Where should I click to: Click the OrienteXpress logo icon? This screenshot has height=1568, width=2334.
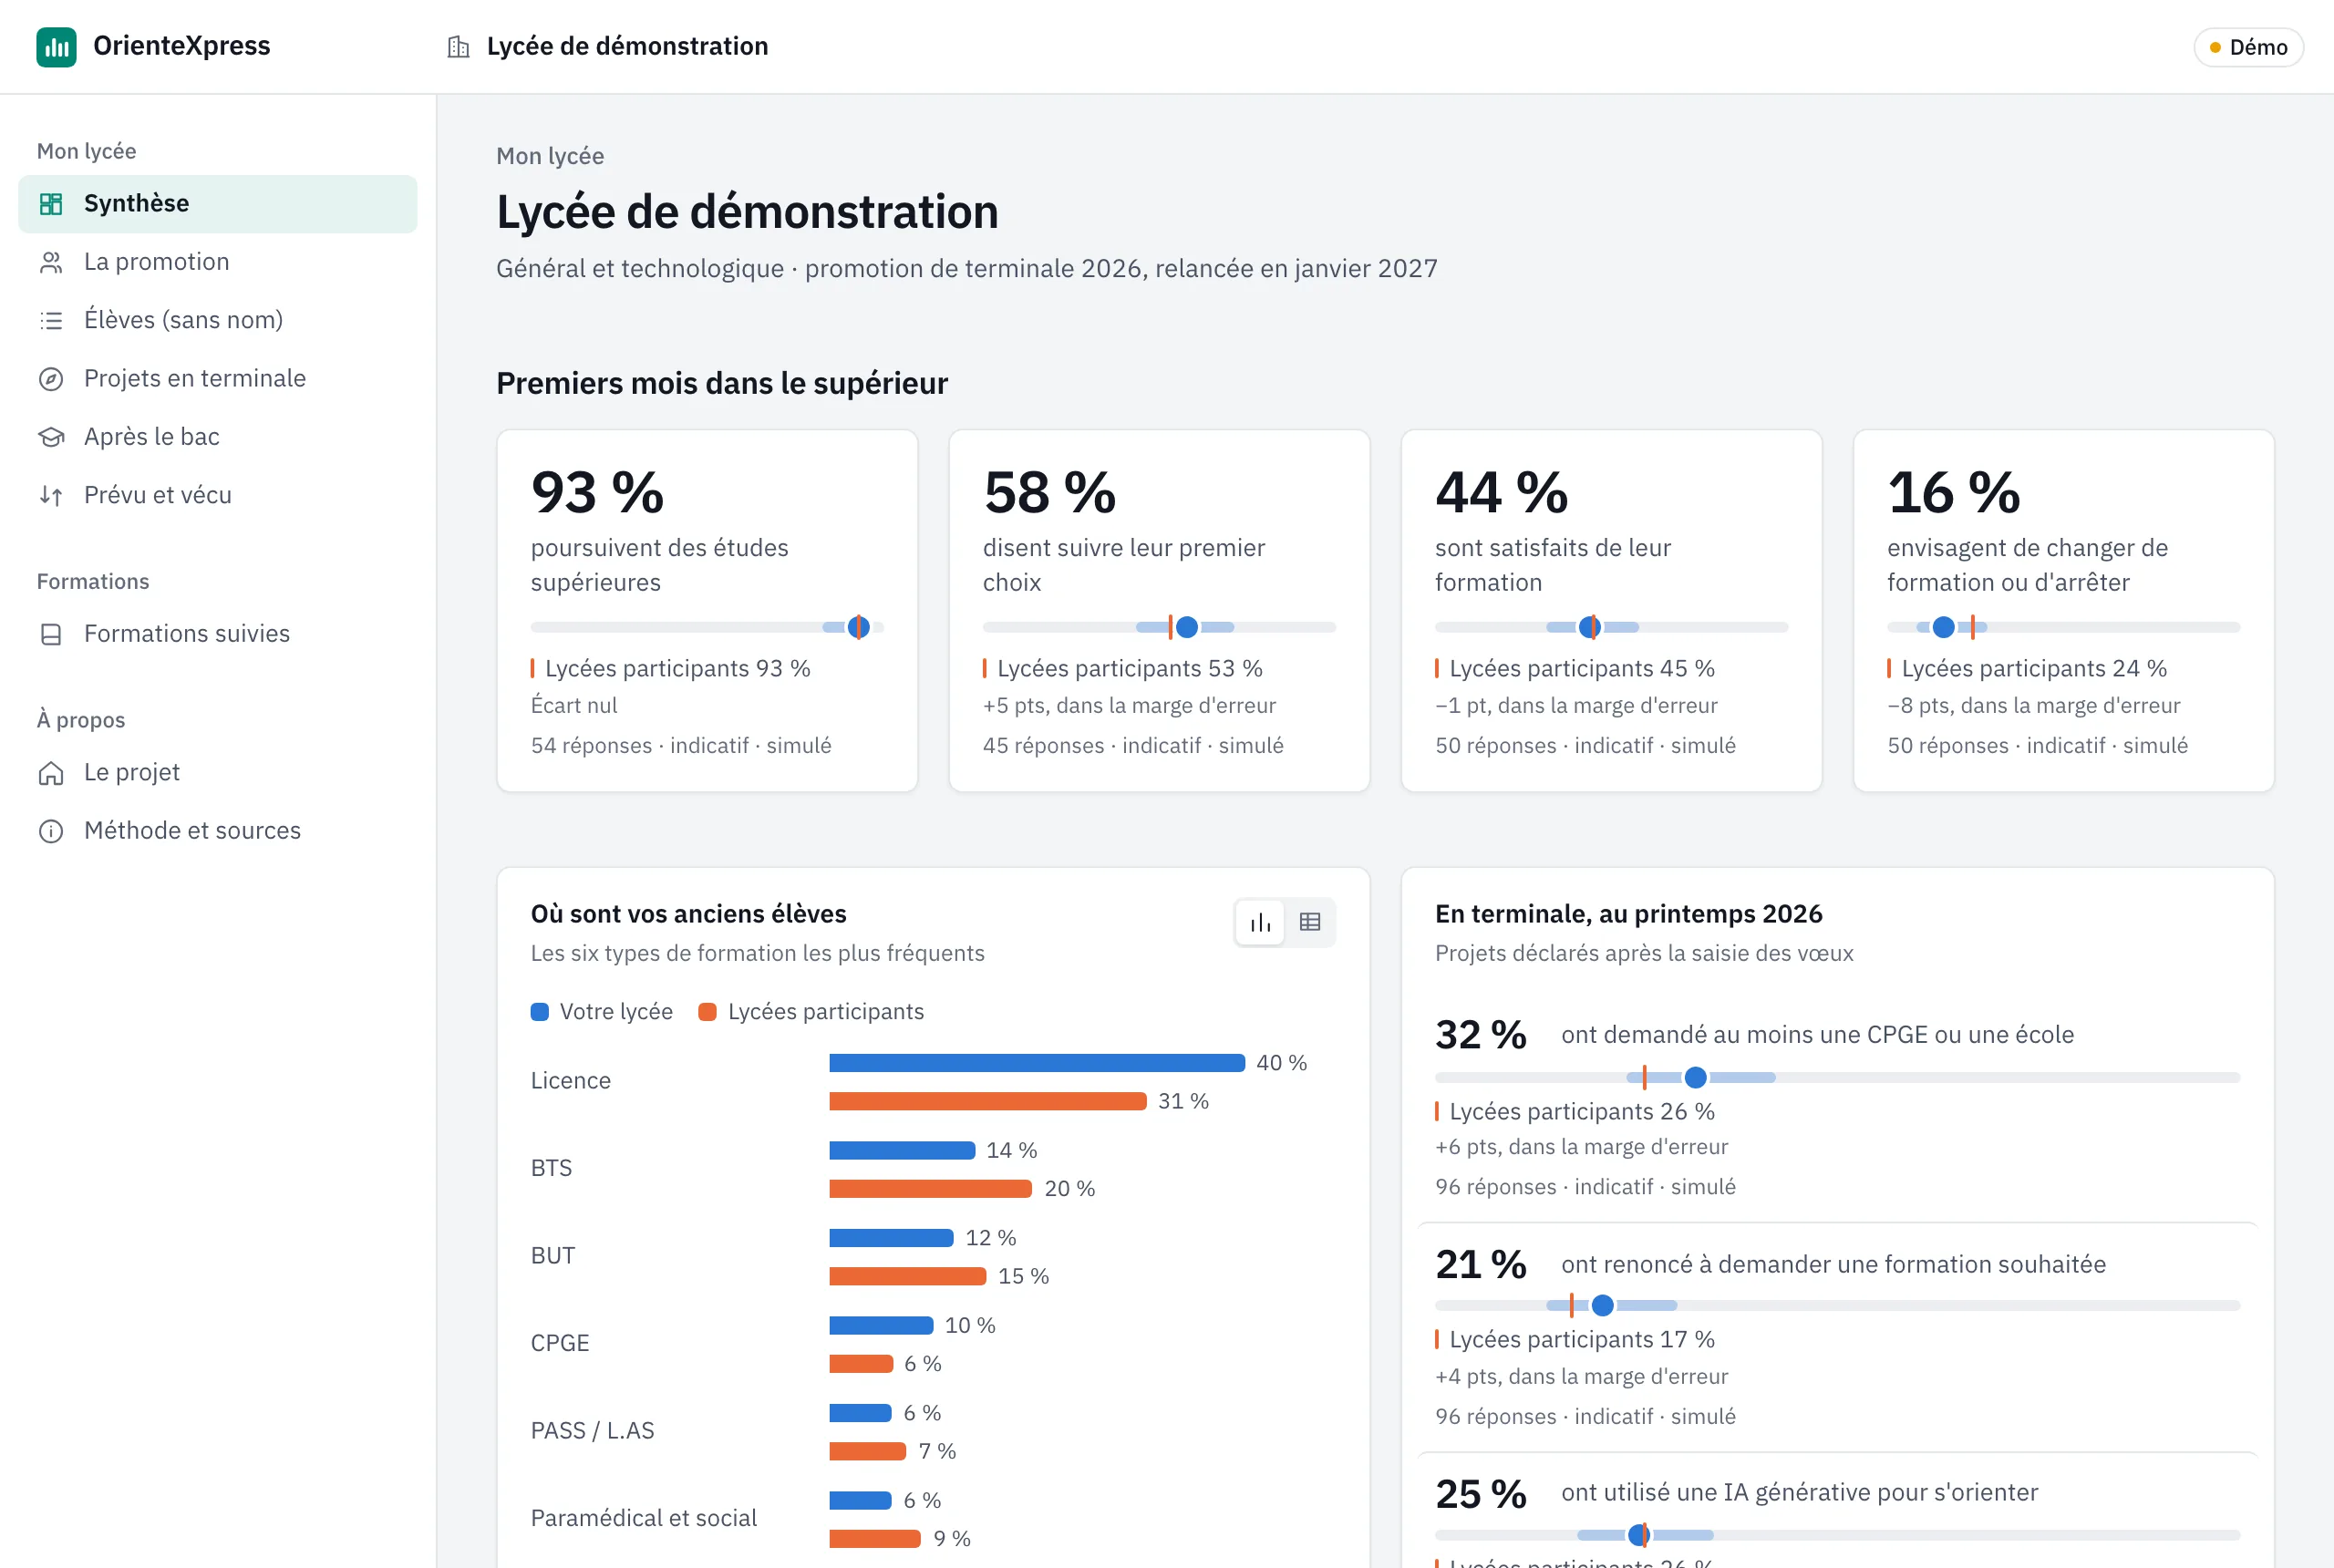click(x=56, y=47)
